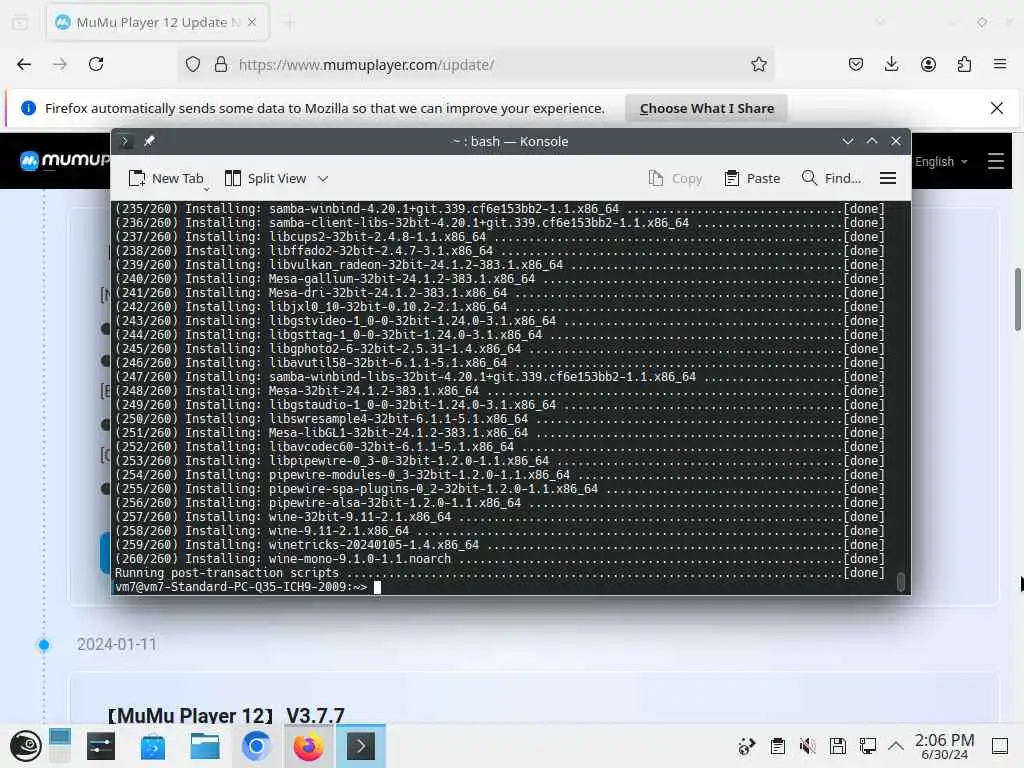Click Split View in Konsole

coord(265,178)
